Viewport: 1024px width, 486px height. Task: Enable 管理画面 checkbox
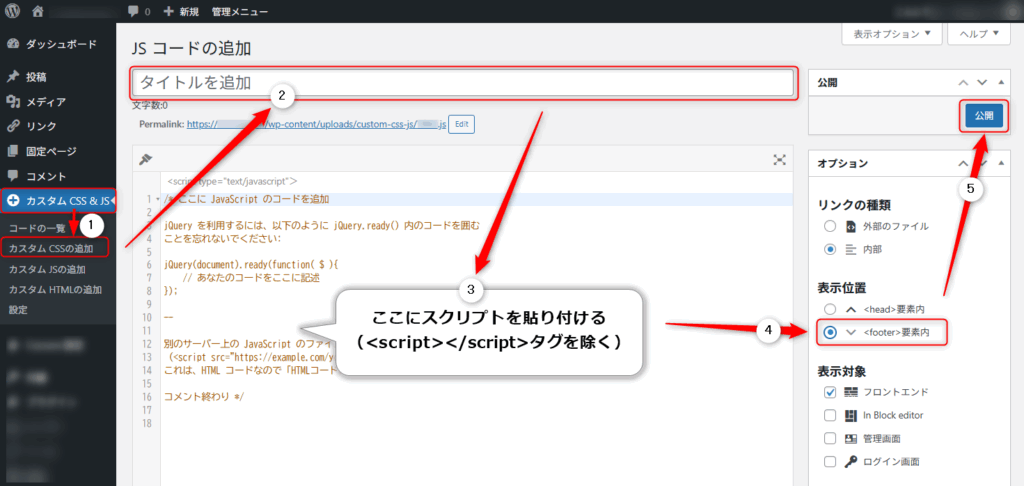coord(830,438)
